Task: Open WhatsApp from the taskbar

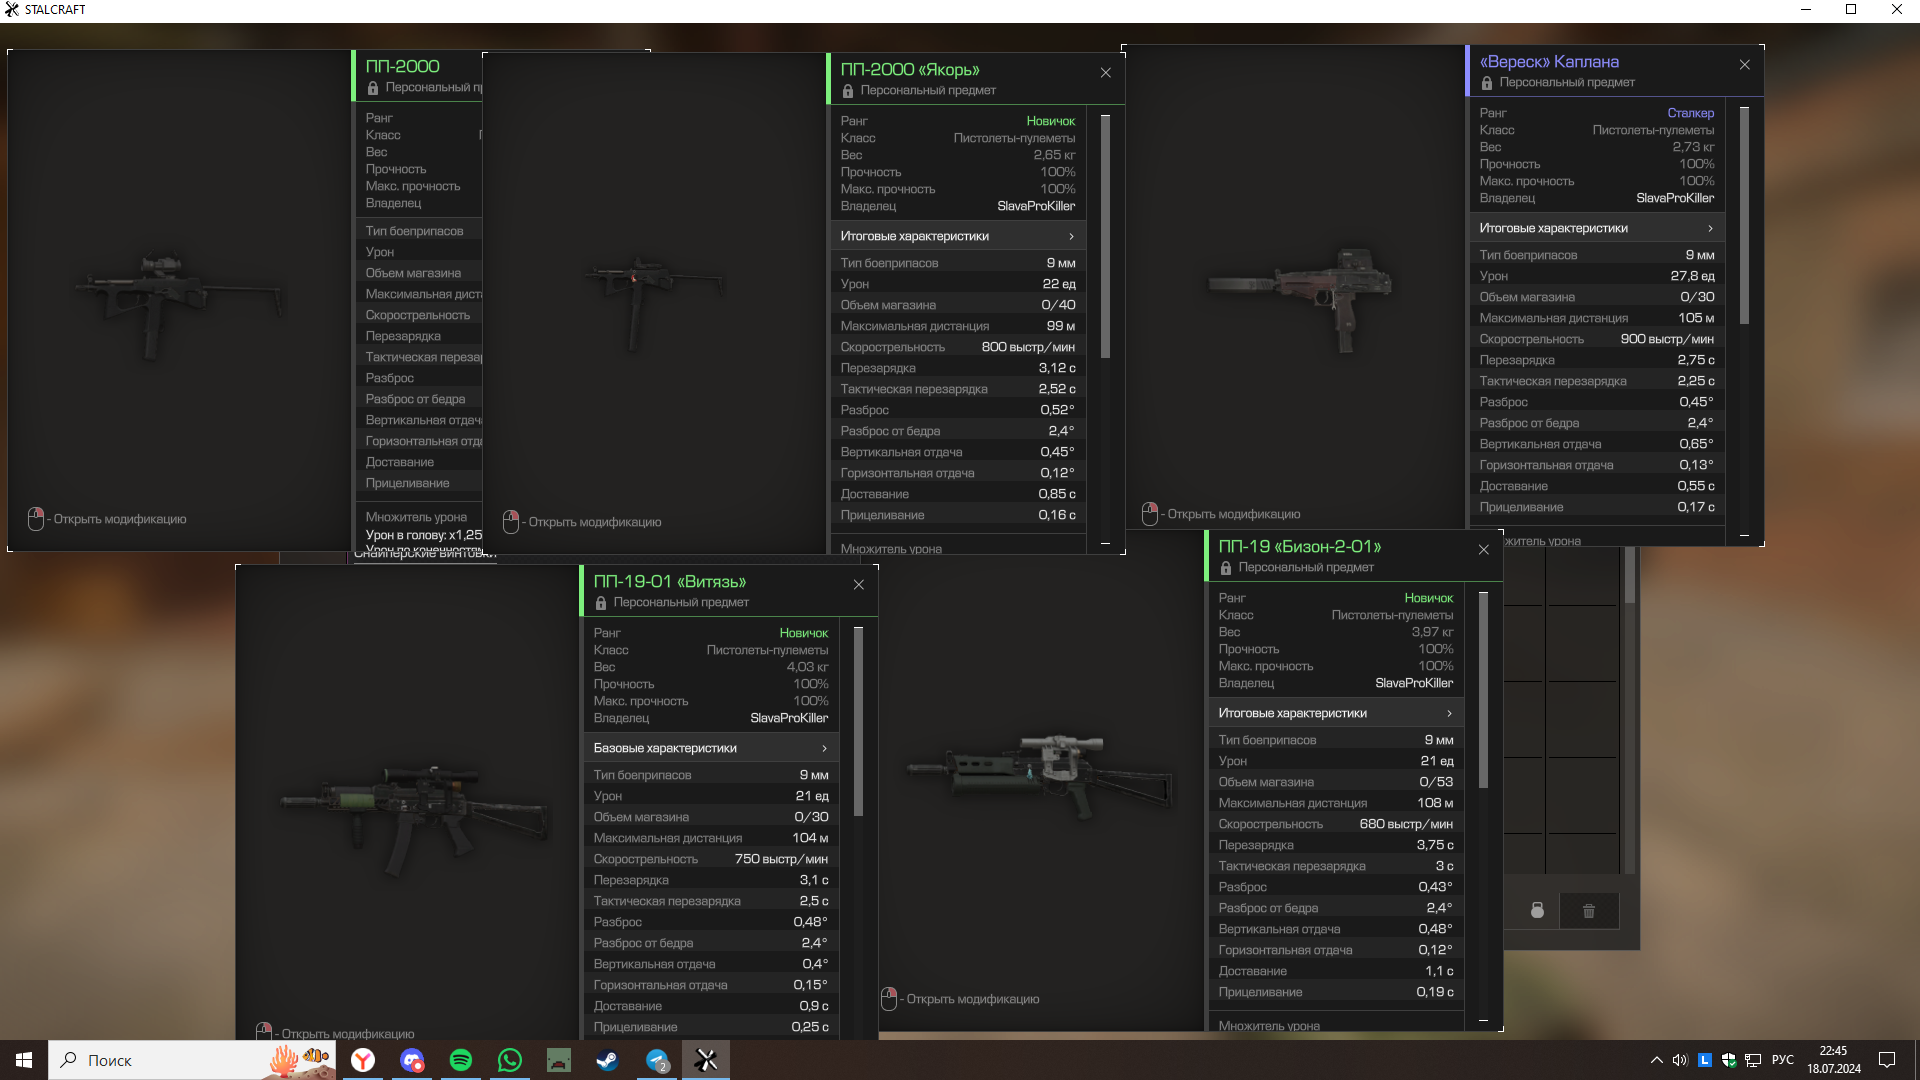Action: pos(510,1060)
